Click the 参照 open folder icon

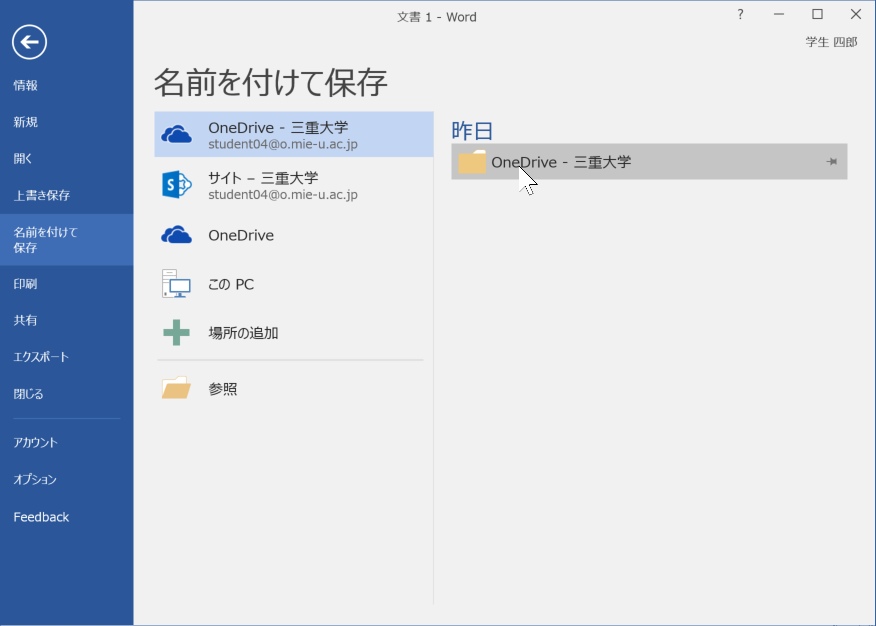[x=177, y=388]
